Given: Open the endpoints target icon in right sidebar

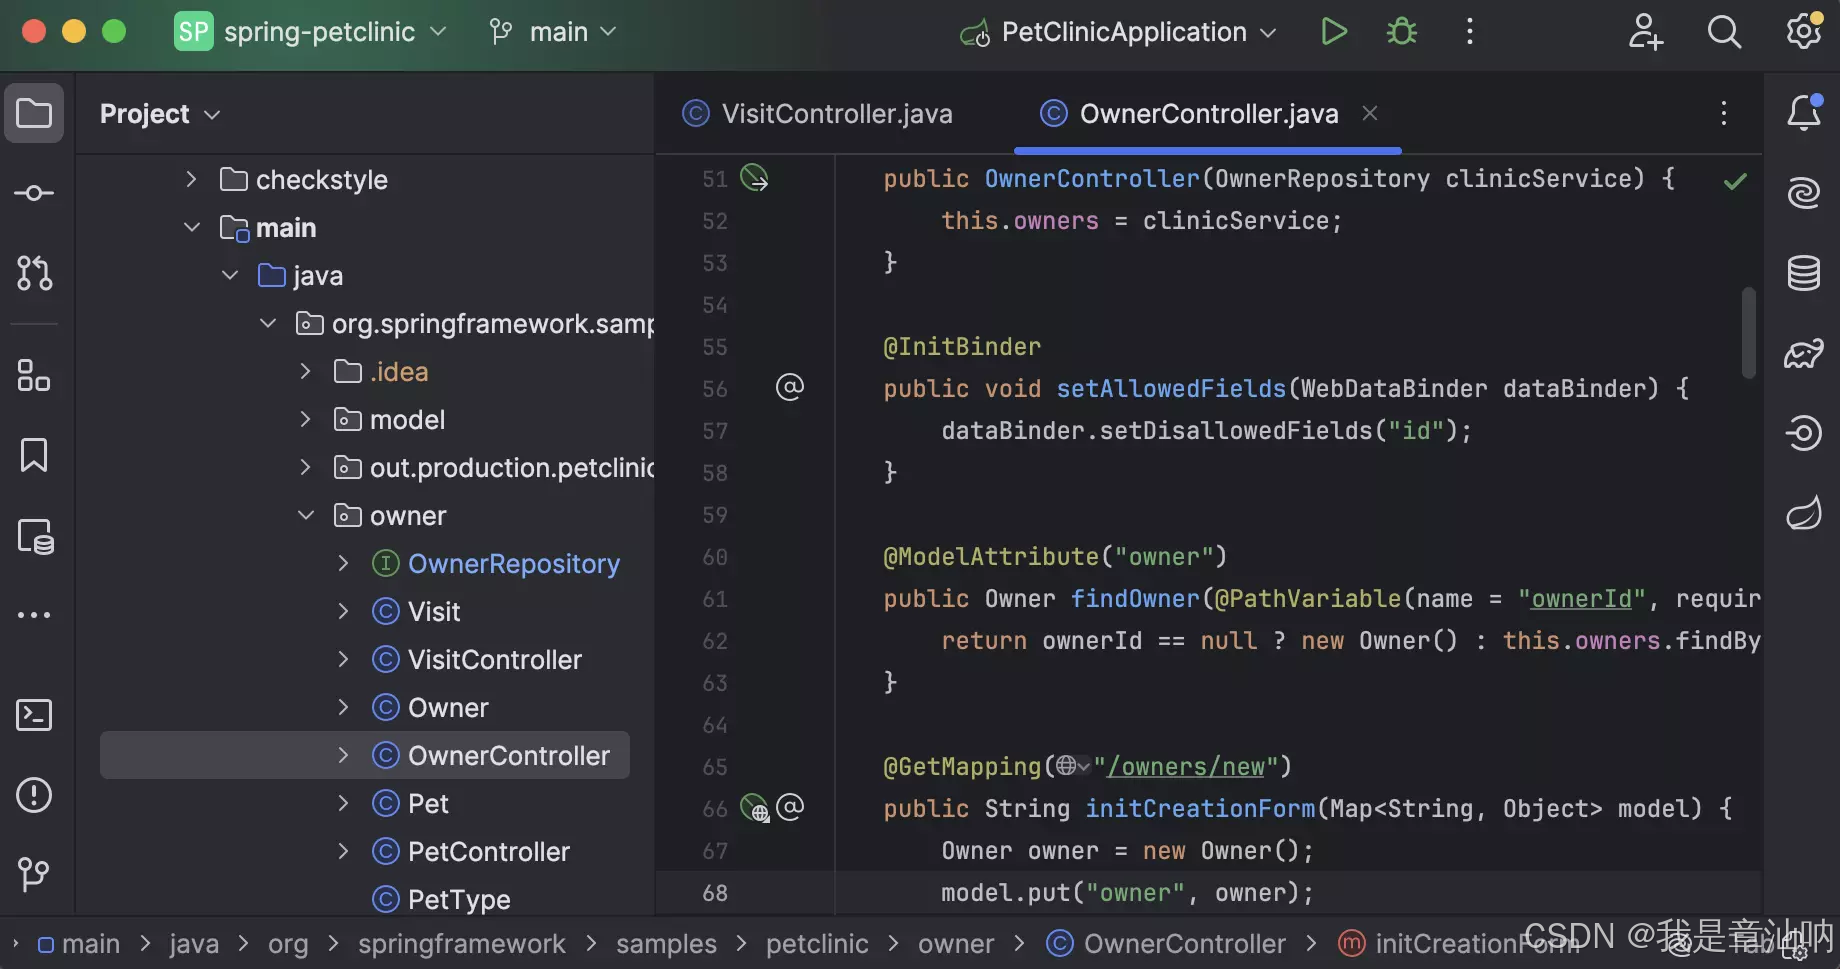Looking at the screenshot, I should point(1804,433).
